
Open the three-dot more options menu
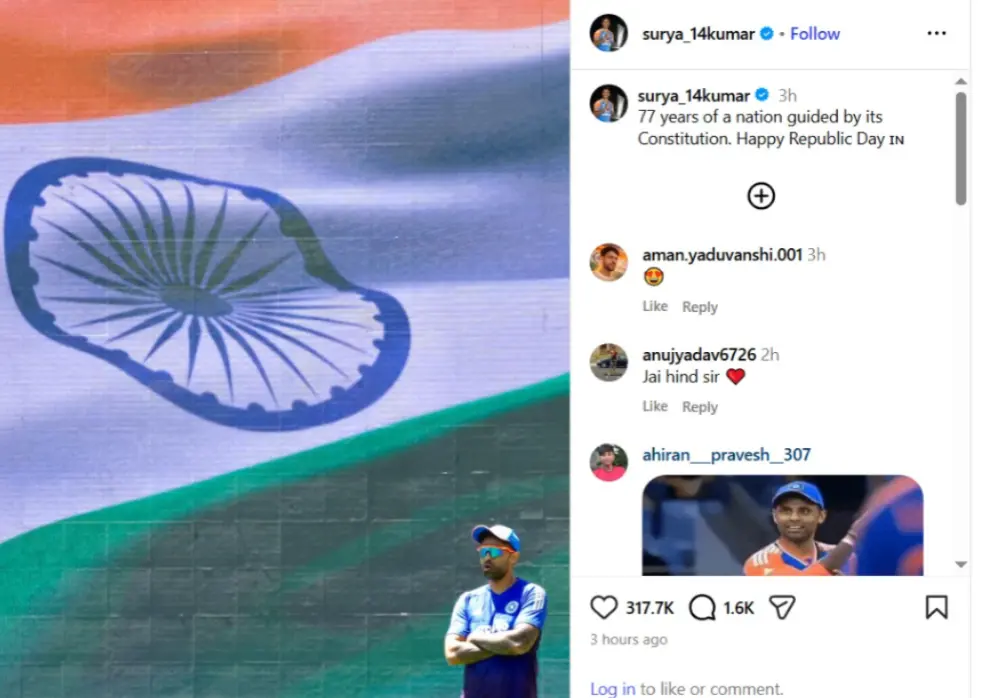937,33
